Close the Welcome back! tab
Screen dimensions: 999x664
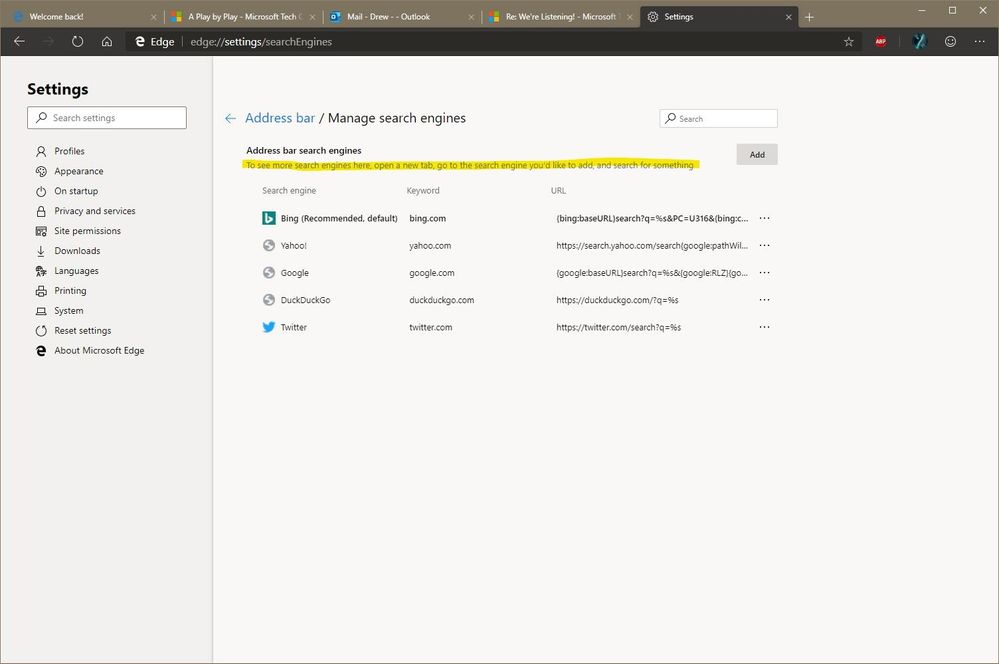coord(154,17)
